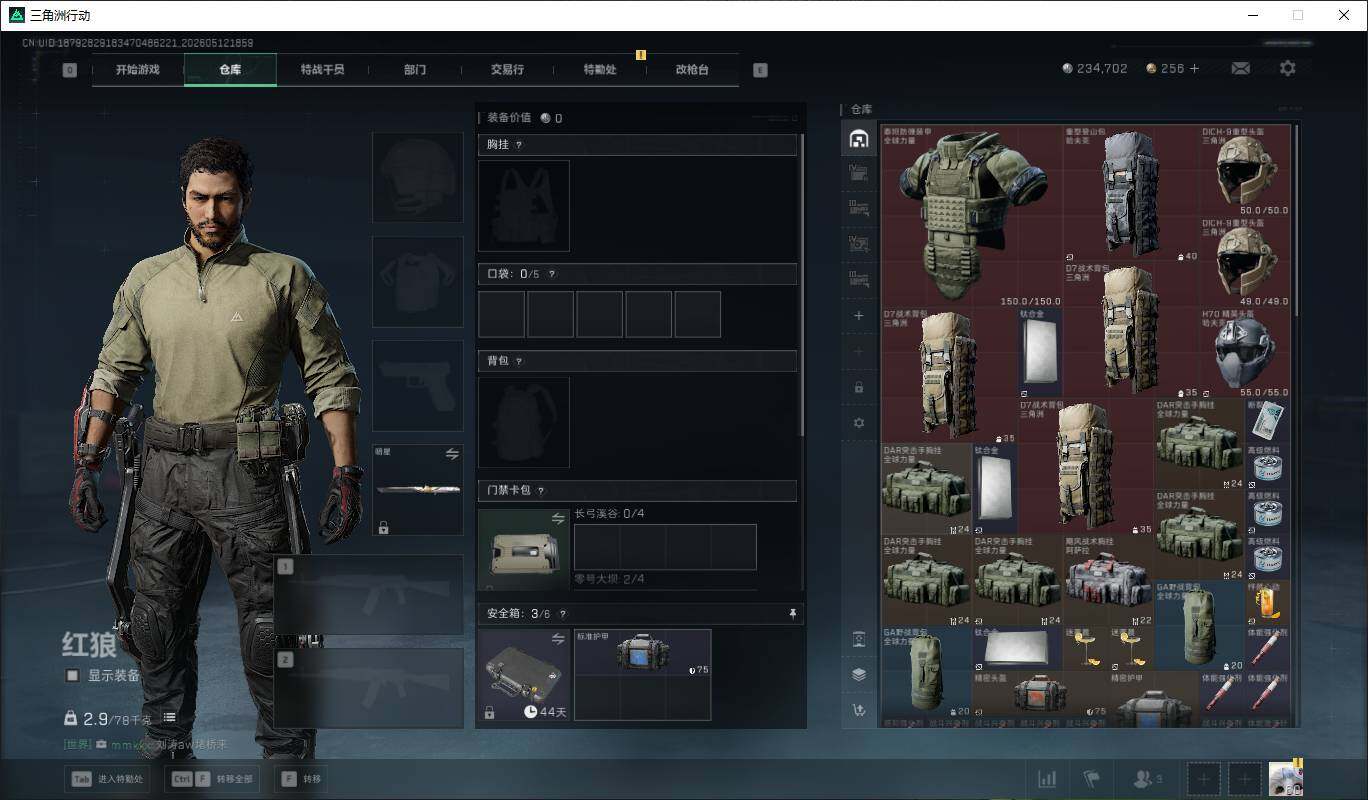Select the empty pistol slot
This screenshot has height=800, width=1368.
click(418, 386)
